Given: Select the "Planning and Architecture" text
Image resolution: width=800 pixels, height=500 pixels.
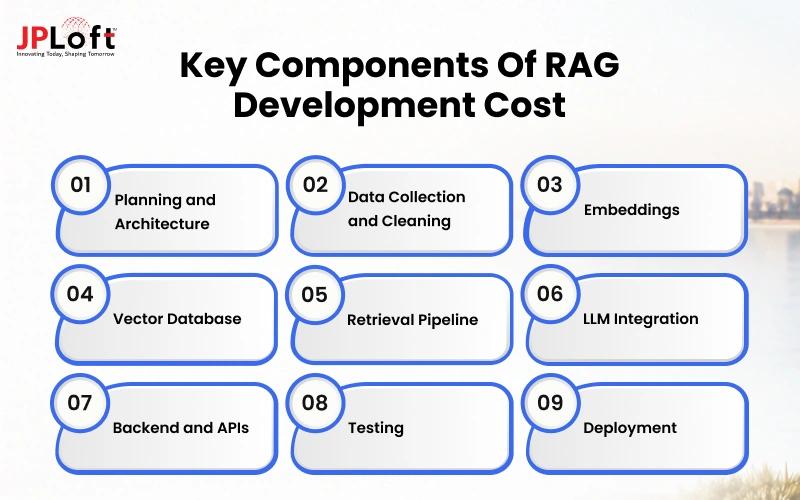Looking at the screenshot, I should pos(165,211).
